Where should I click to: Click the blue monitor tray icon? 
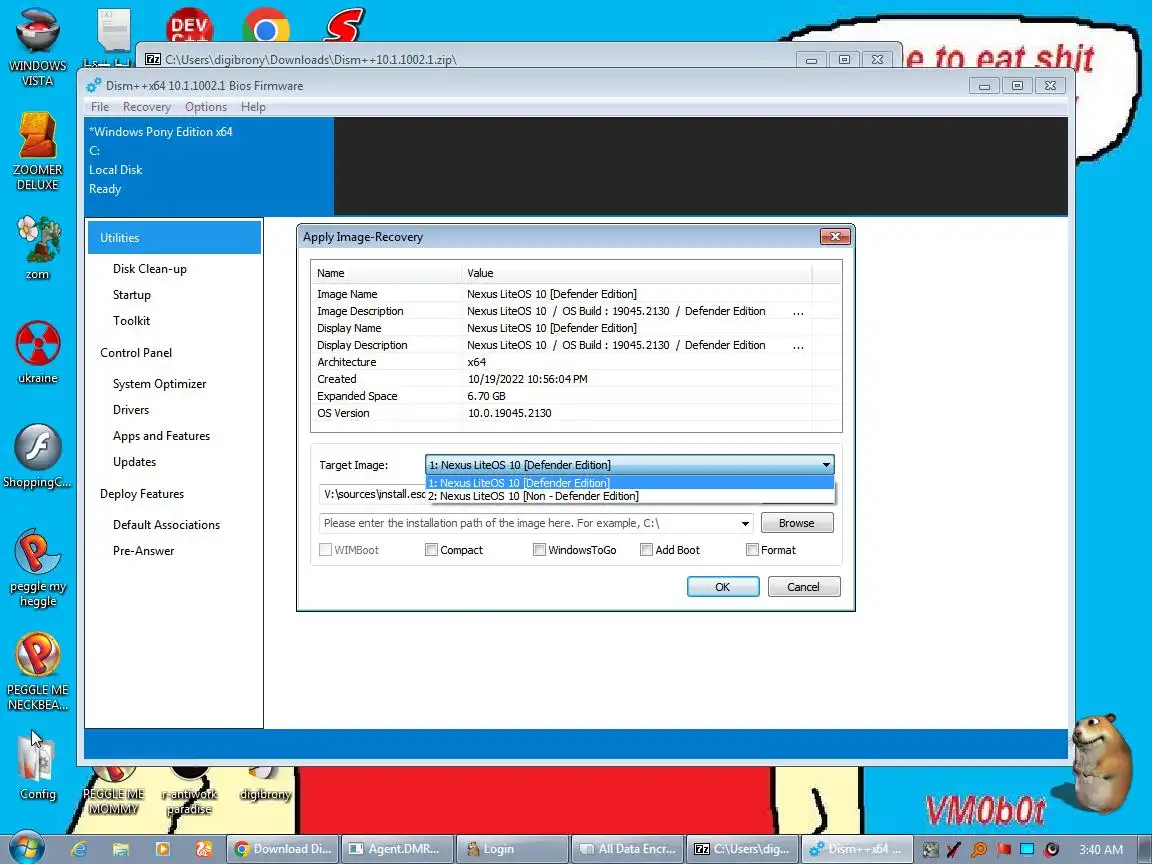[1027, 849]
